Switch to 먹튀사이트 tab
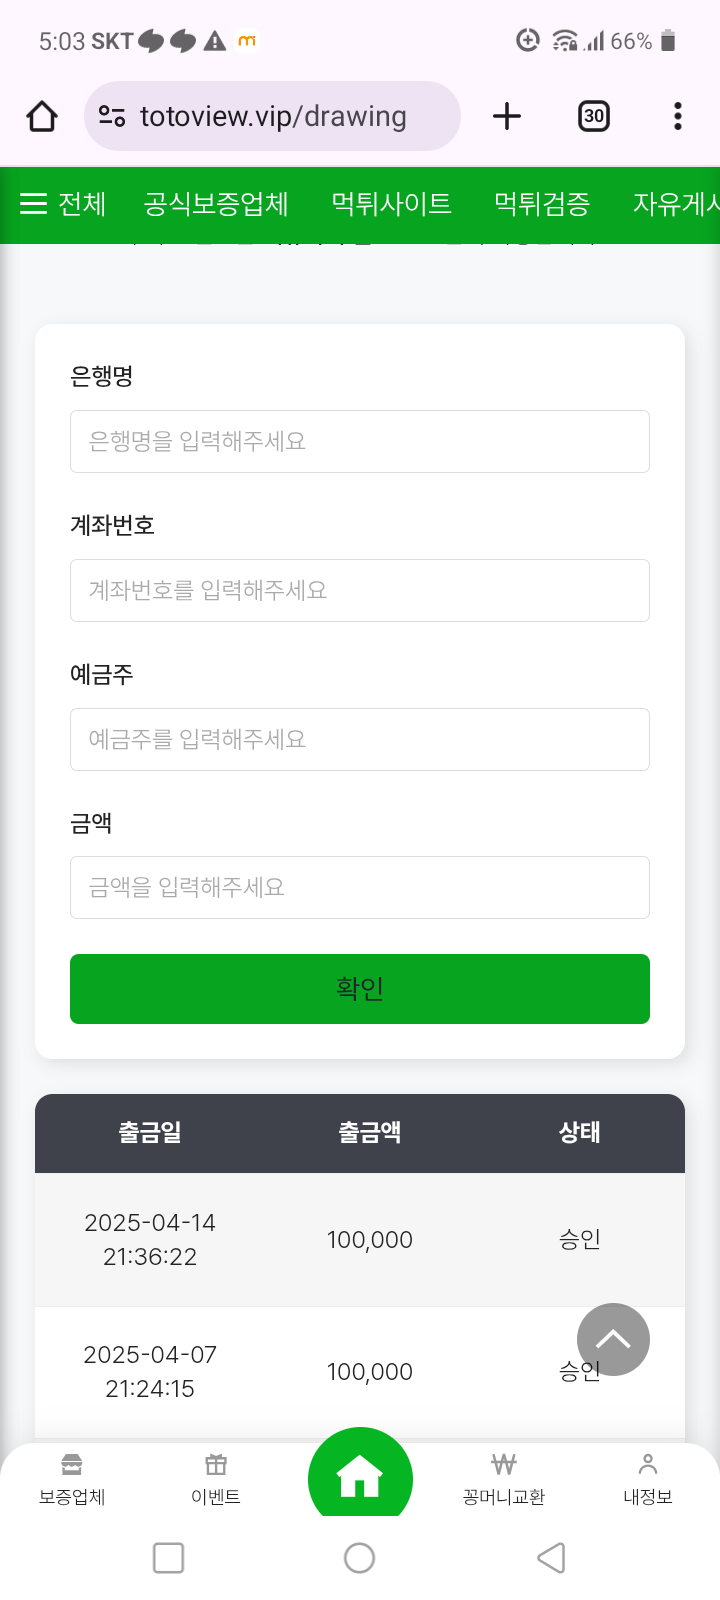Viewport: 720px width, 1600px height. tap(391, 204)
